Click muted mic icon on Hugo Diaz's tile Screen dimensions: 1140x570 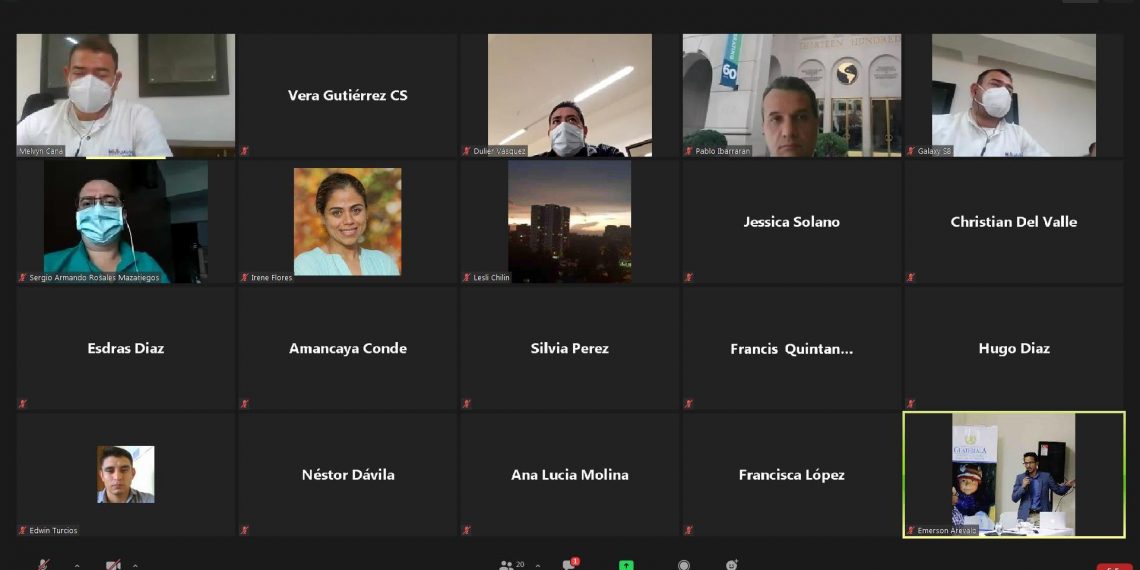coord(910,404)
